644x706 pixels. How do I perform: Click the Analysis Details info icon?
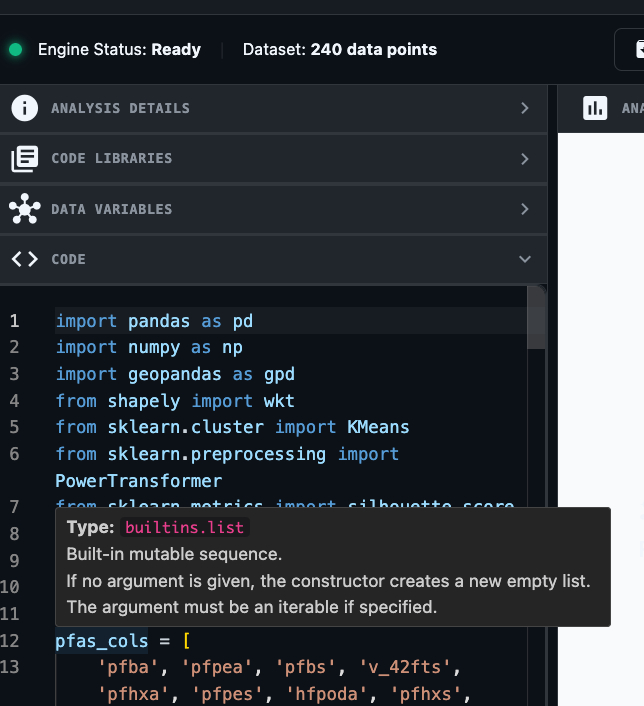[x=24, y=108]
